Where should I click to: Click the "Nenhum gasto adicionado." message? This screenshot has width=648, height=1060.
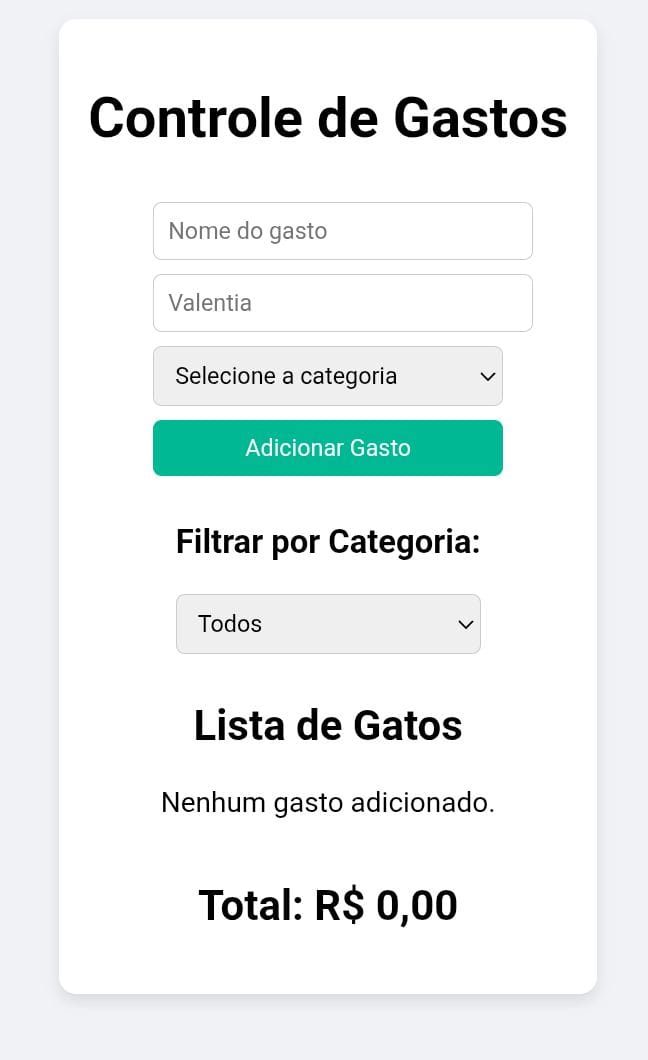coord(328,803)
